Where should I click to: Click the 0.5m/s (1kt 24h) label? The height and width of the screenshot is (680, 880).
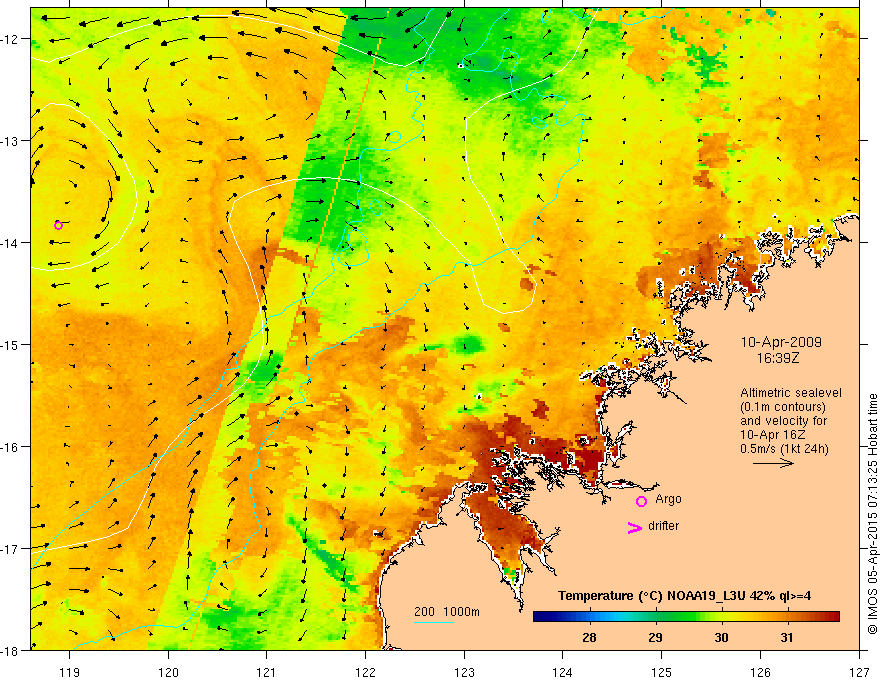tap(785, 448)
